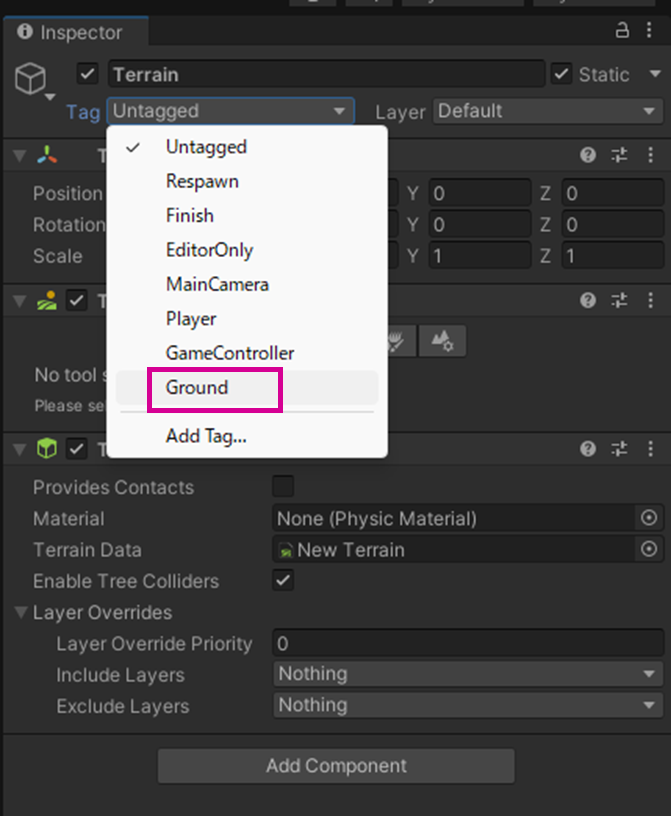Enable the Provides Contacts checkbox

[x=284, y=487]
